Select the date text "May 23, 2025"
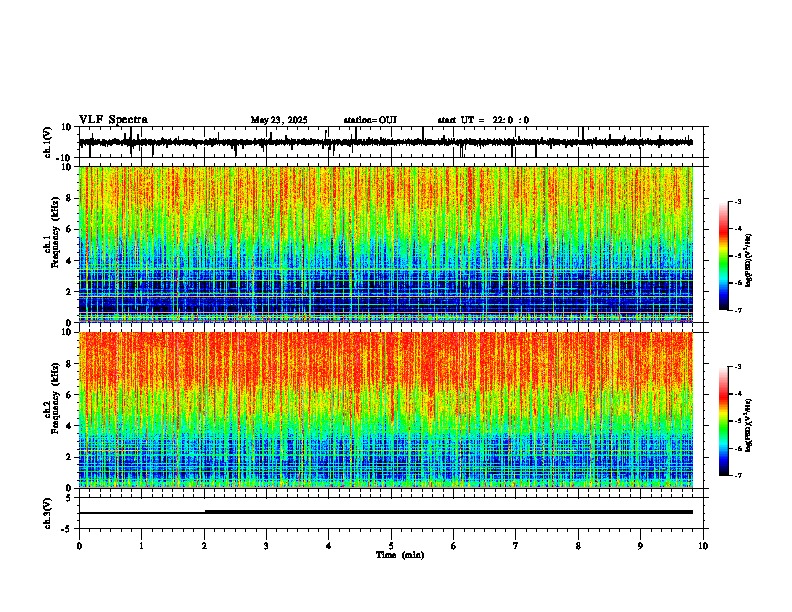The width and height of the screenshot is (792, 612). click(x=279, y=120)
